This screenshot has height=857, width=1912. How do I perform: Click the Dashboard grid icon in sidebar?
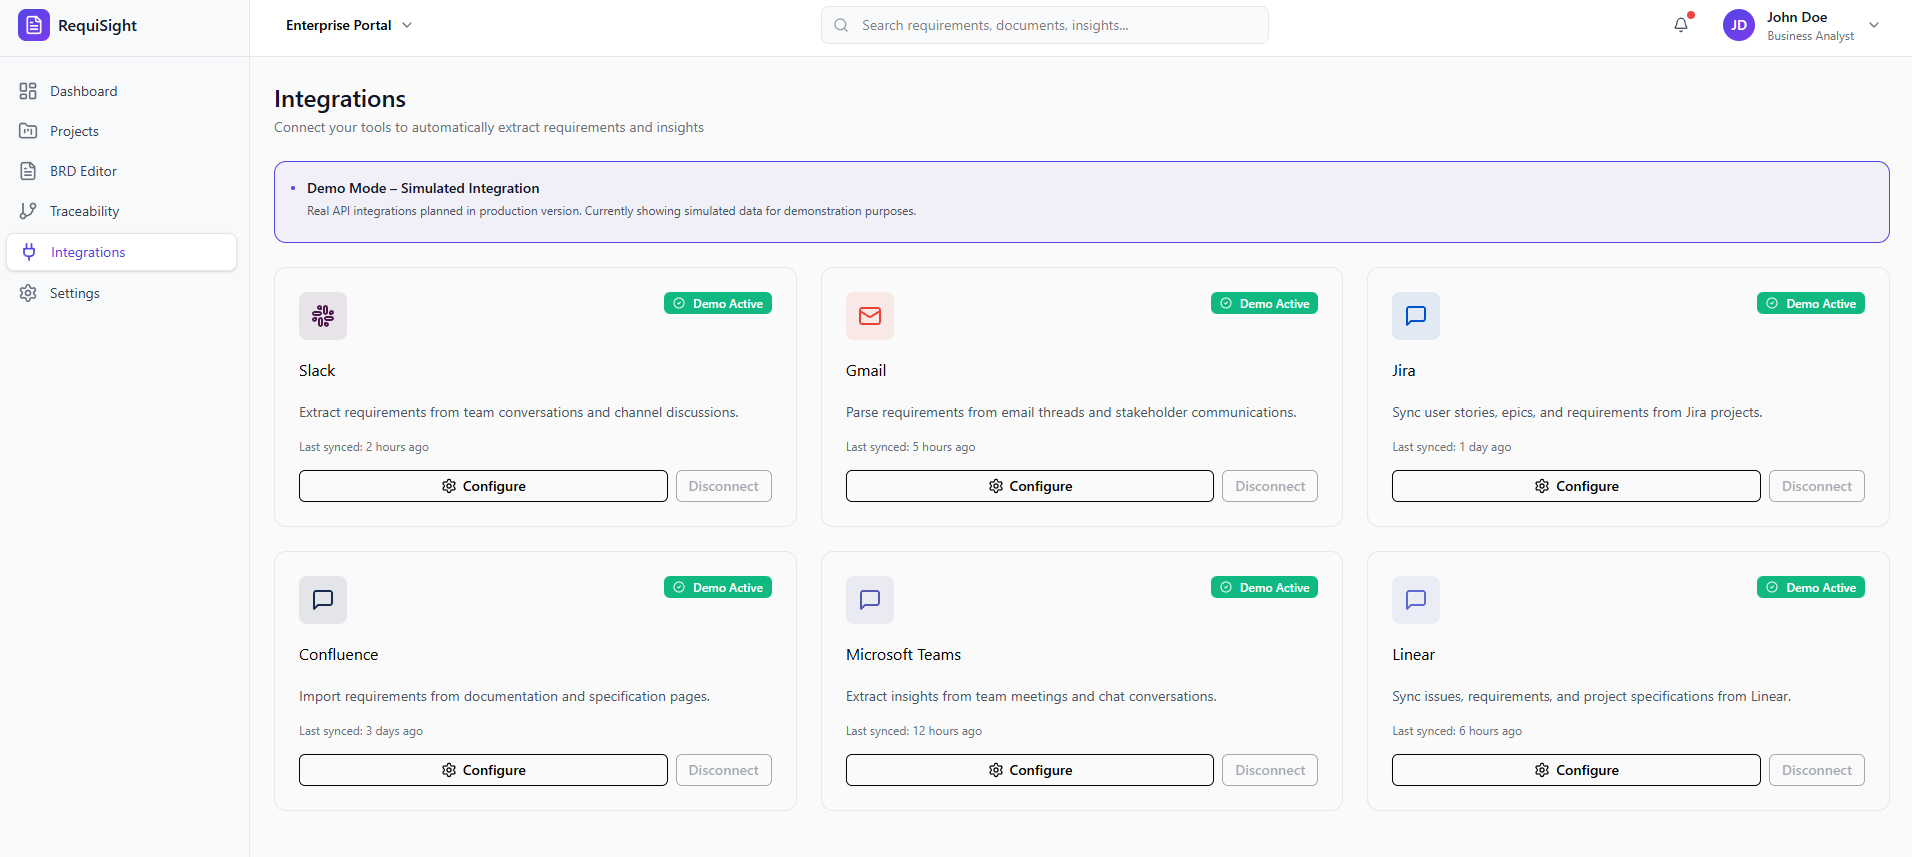[x=28, y=91]
